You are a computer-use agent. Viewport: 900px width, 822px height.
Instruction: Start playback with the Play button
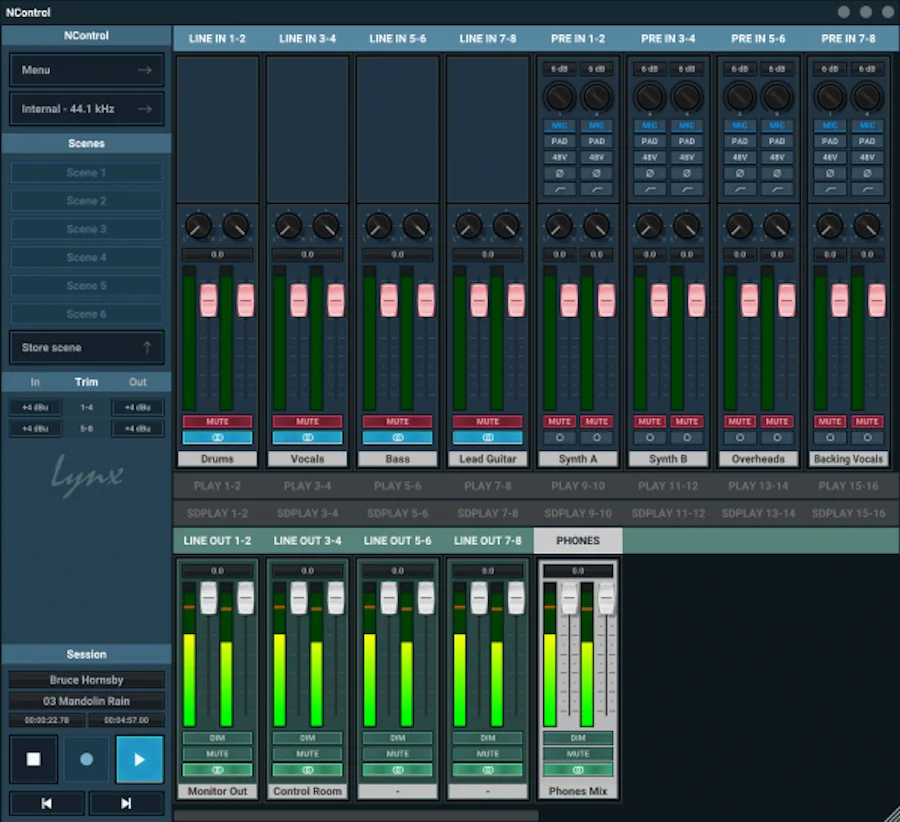[139, 759]
